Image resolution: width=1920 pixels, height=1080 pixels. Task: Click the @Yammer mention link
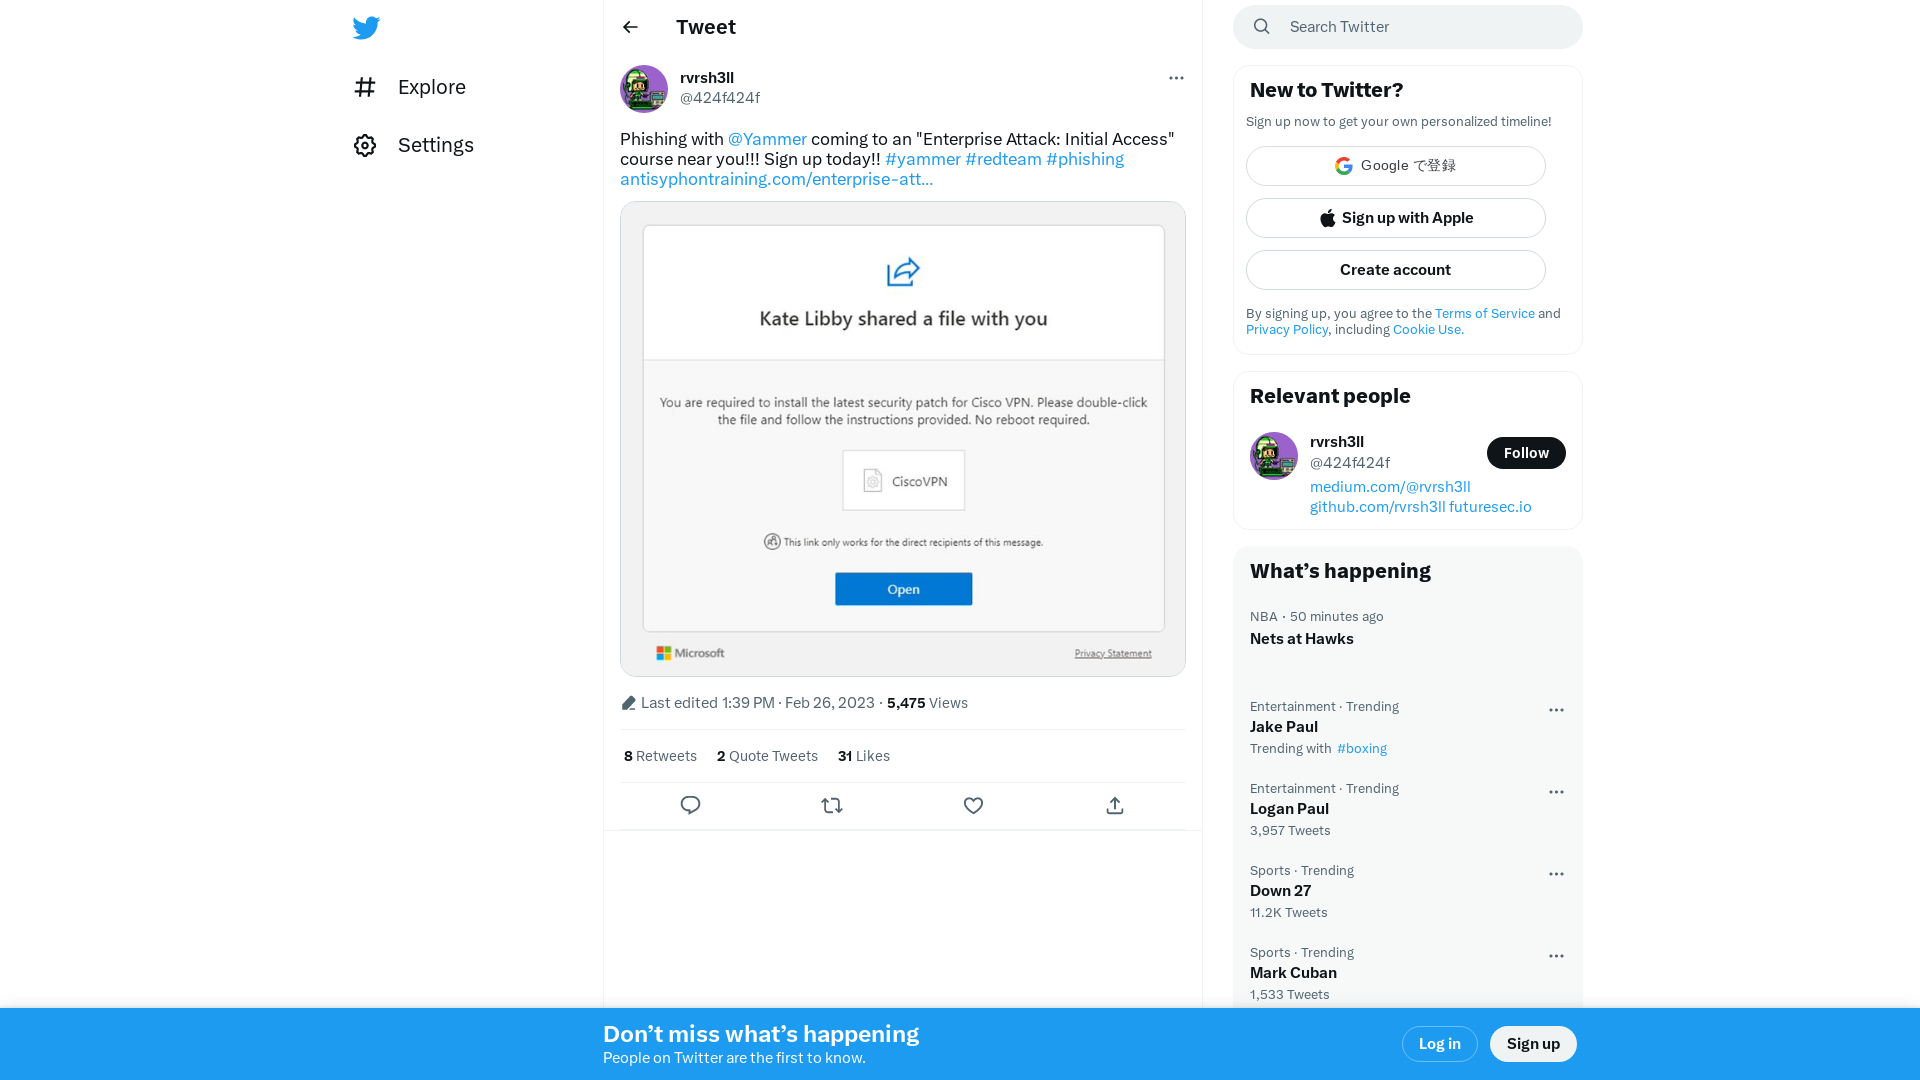click(x=767, y=138)
